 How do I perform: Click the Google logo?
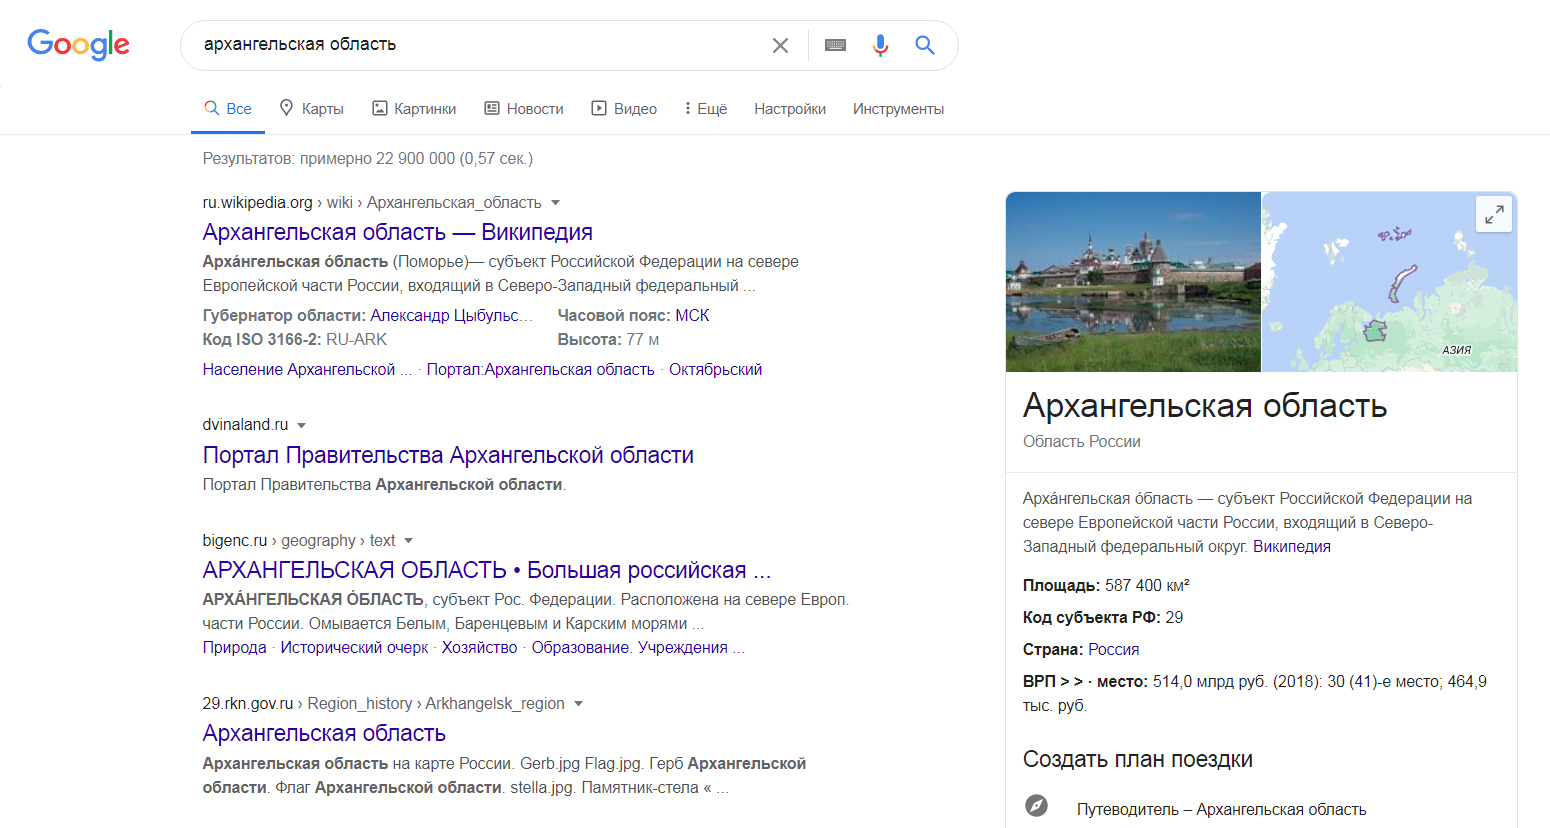click(78, 44)
